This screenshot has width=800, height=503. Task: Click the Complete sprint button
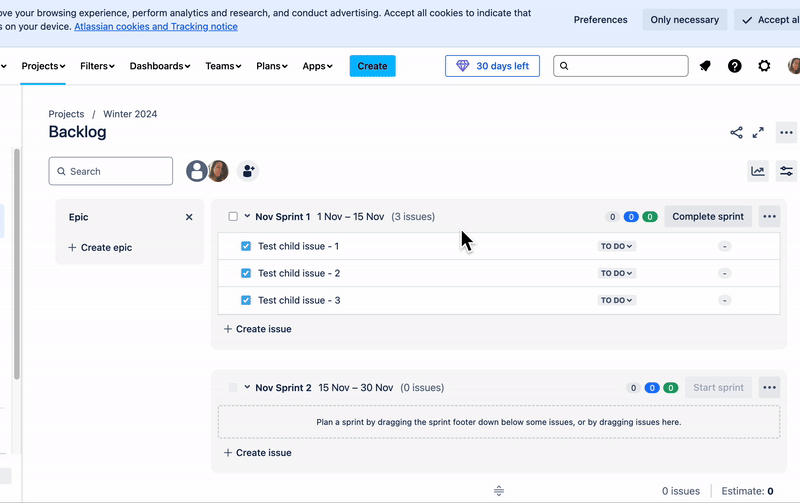pyautogui.click(x=708, y=216)
